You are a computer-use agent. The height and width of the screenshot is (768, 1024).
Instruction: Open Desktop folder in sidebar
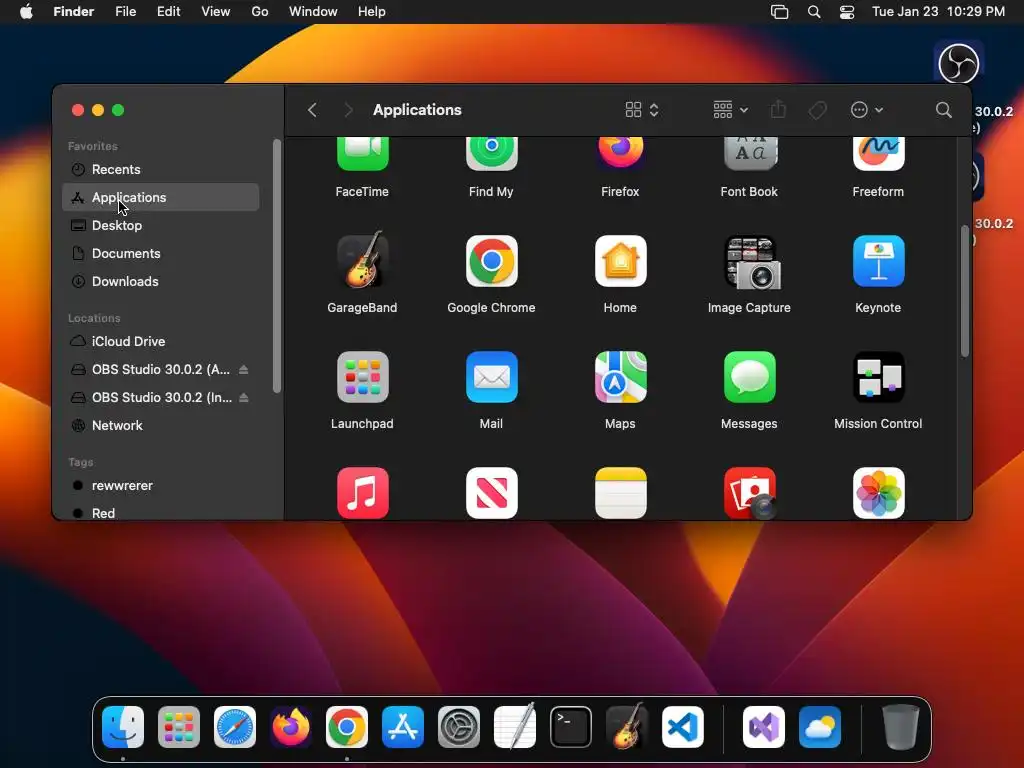point(161,225)
